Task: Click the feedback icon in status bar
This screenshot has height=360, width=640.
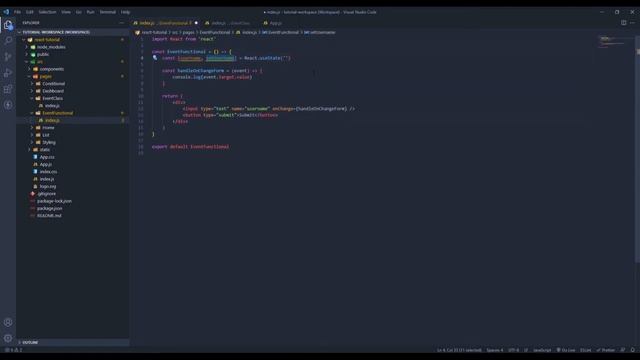Action: pyautogui.click(x=623, y=350)
